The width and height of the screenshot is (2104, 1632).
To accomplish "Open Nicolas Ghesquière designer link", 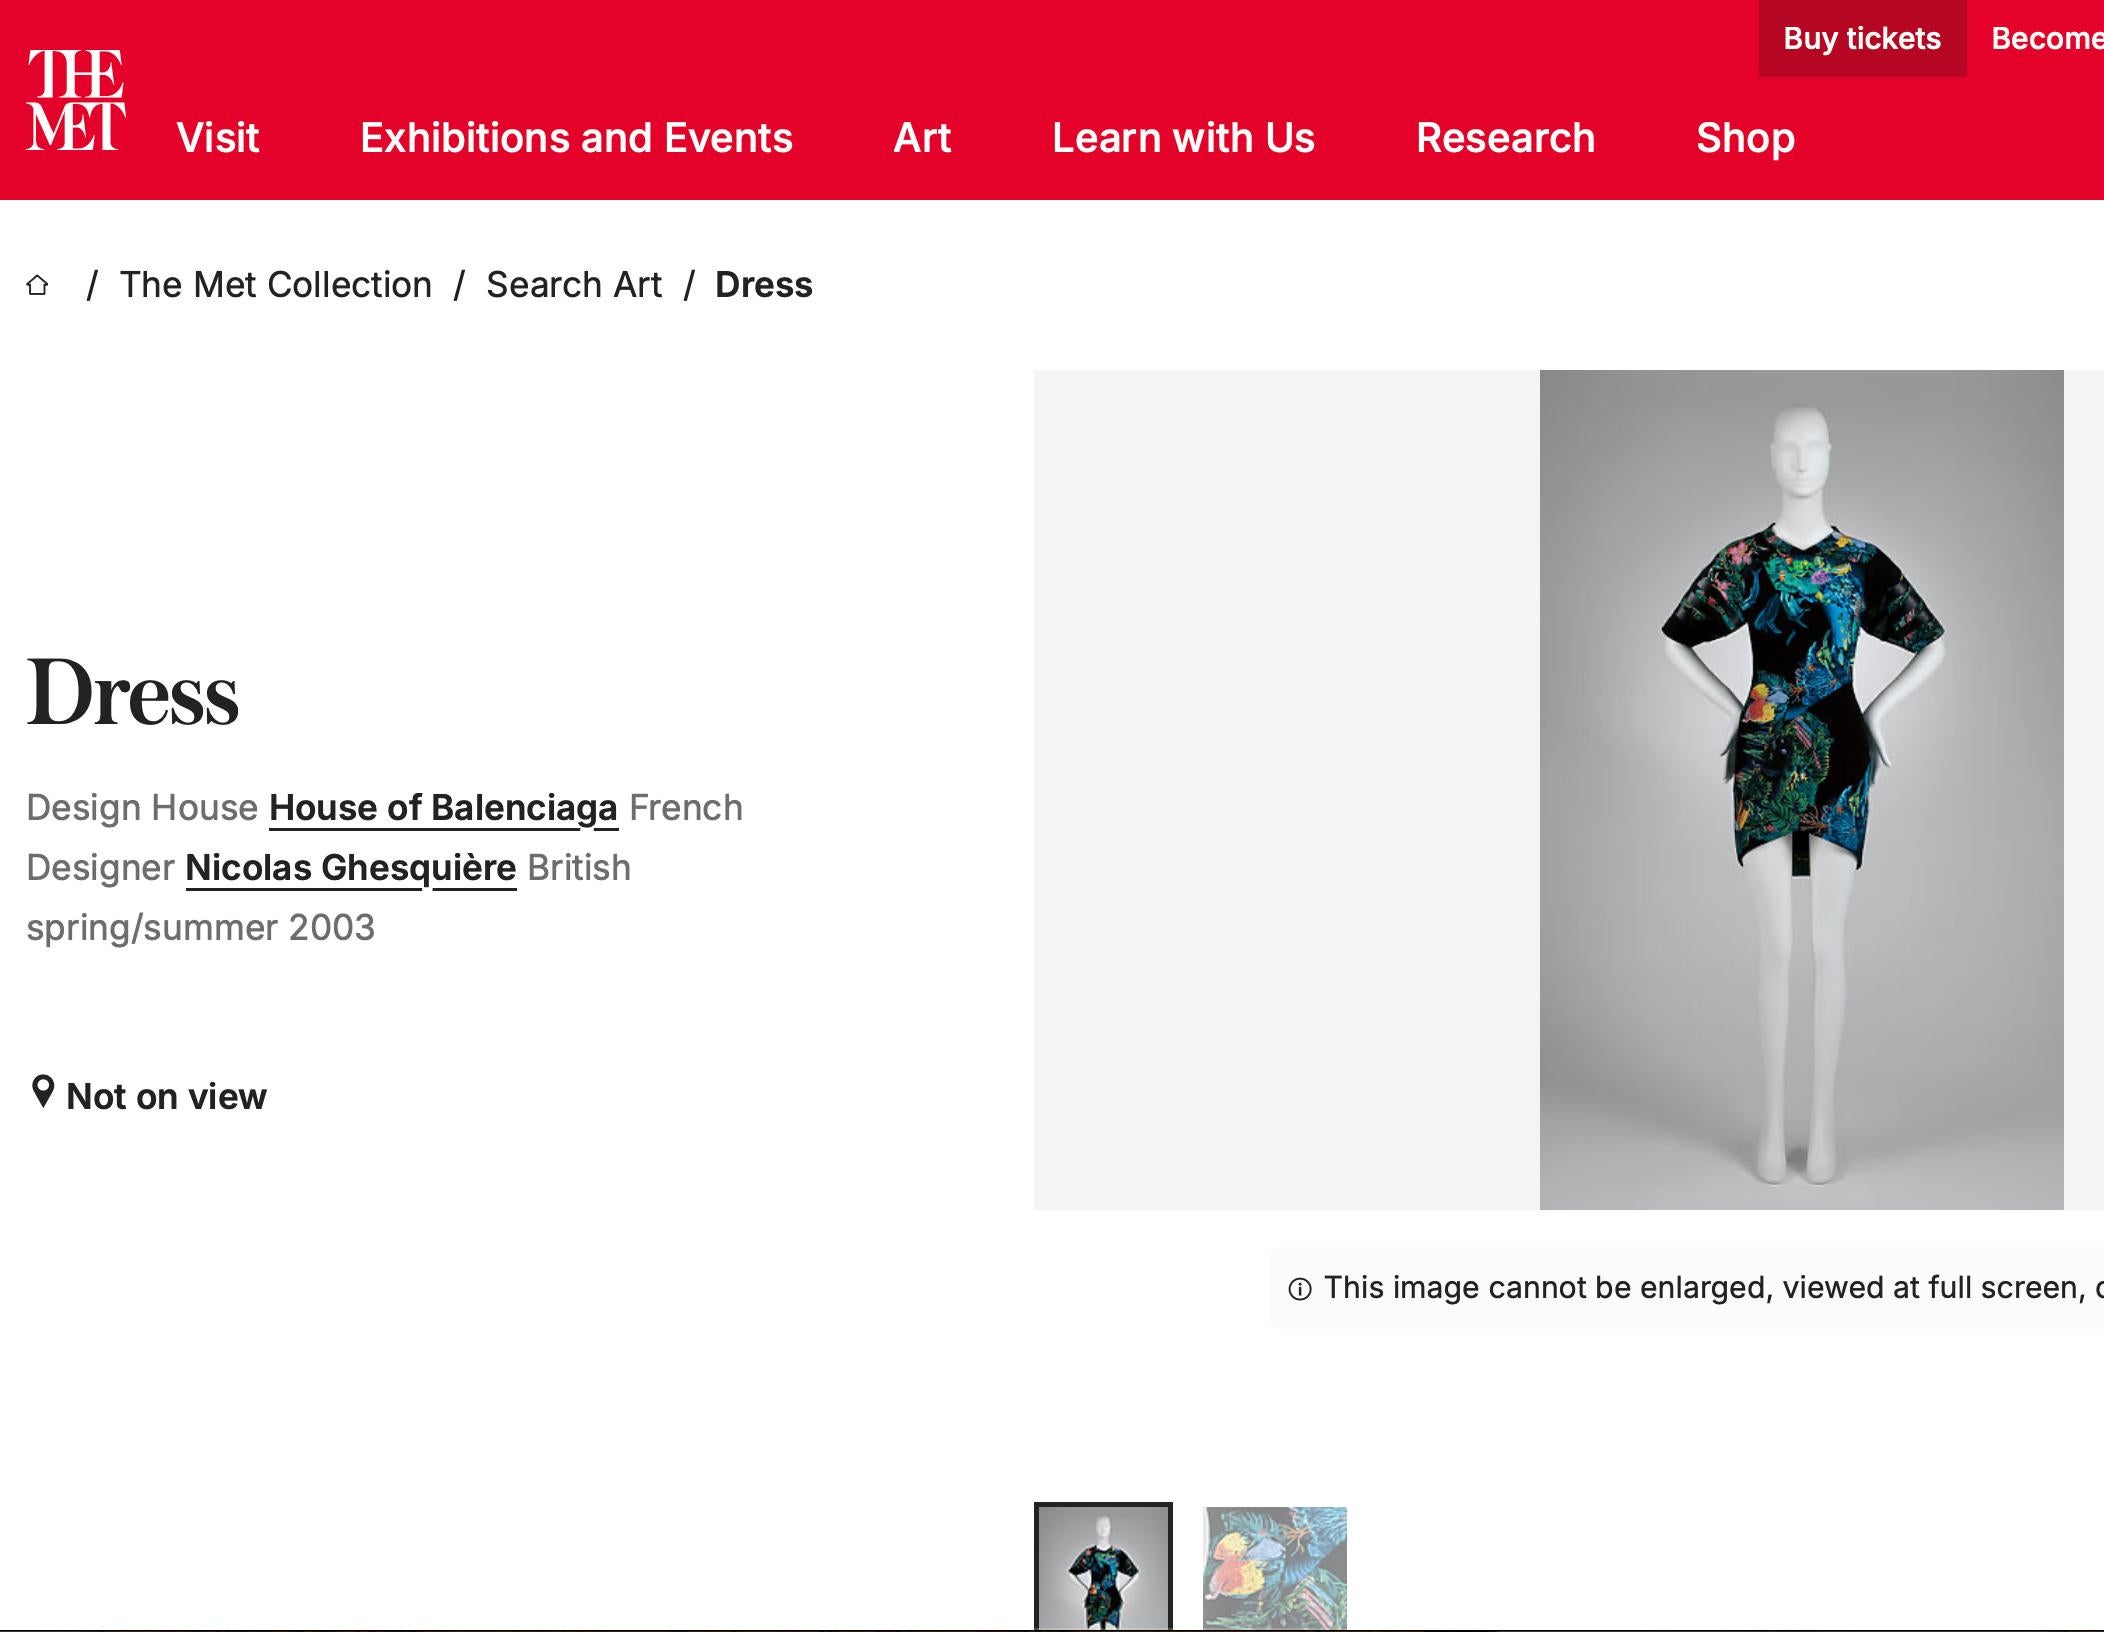I will coord(351,868).
